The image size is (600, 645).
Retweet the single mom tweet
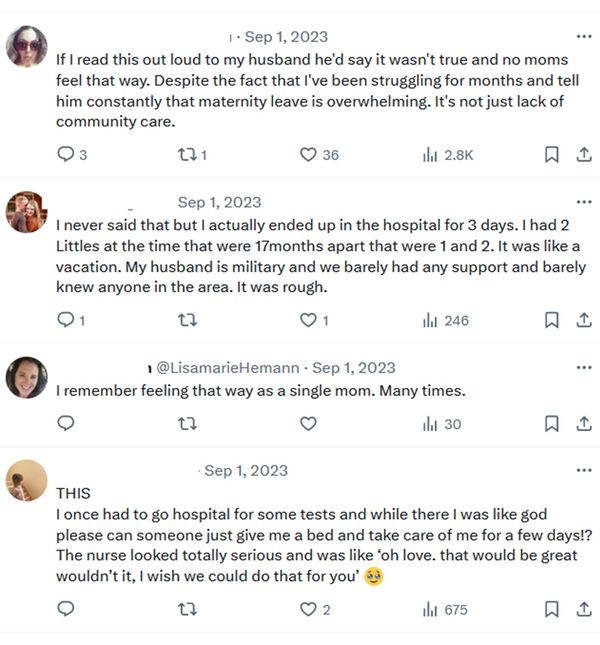point(186,424)
